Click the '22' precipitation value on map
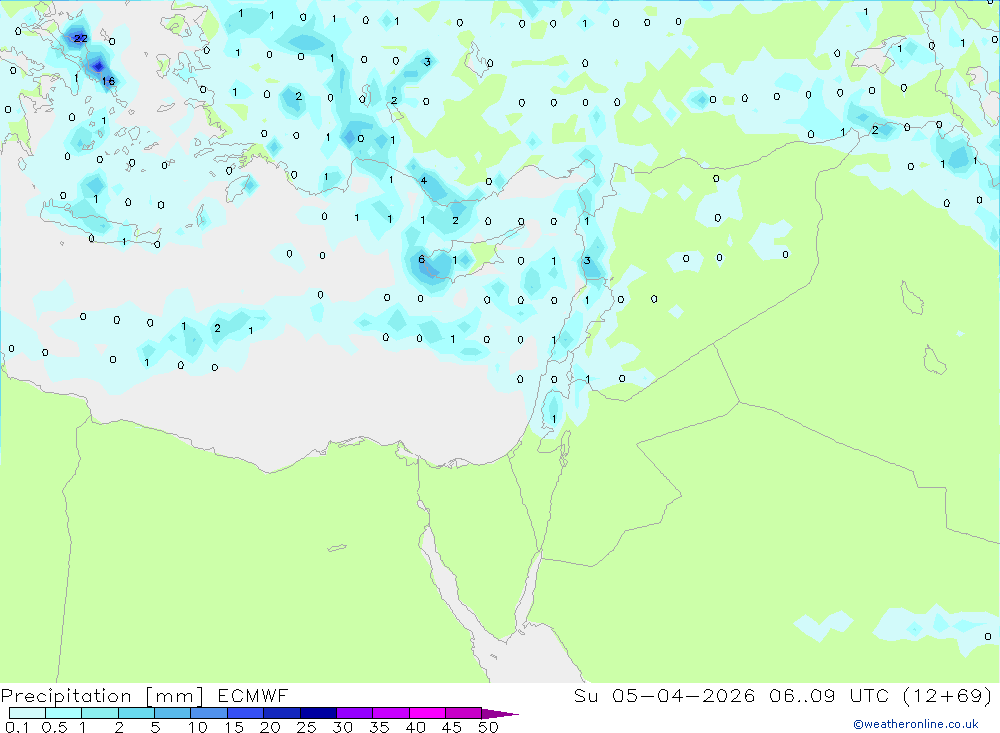This screenshot has width=1000, height=733. (80, 38)
